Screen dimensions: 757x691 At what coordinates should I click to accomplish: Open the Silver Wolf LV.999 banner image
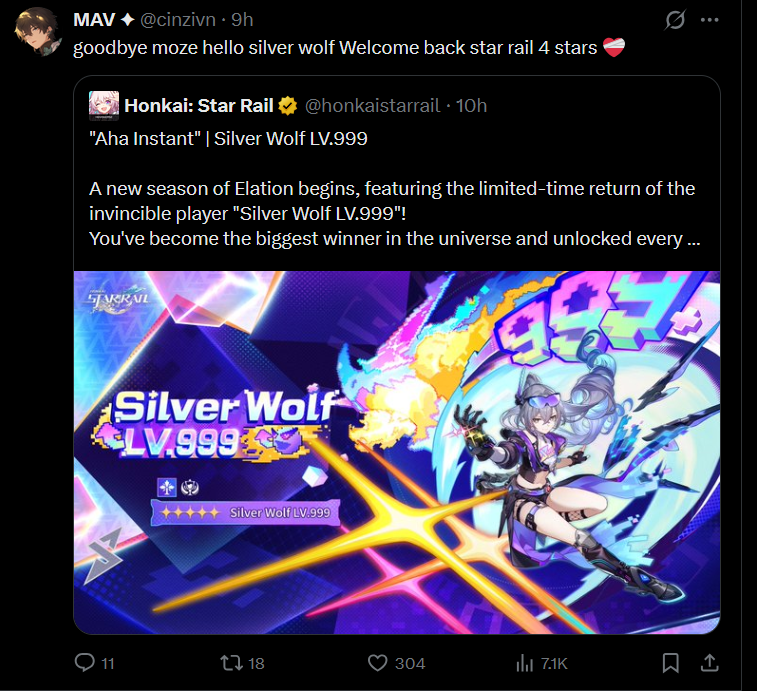(397, 452)
